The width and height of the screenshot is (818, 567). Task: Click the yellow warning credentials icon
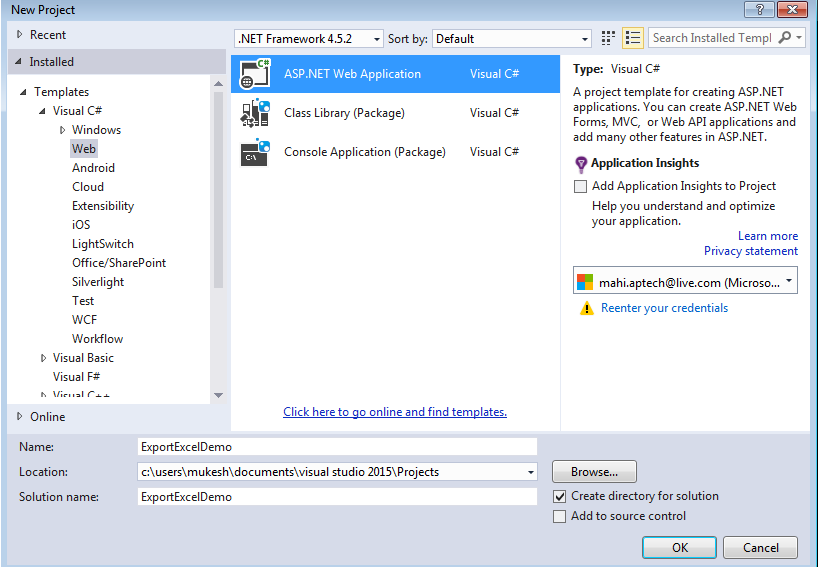[587, 308]
